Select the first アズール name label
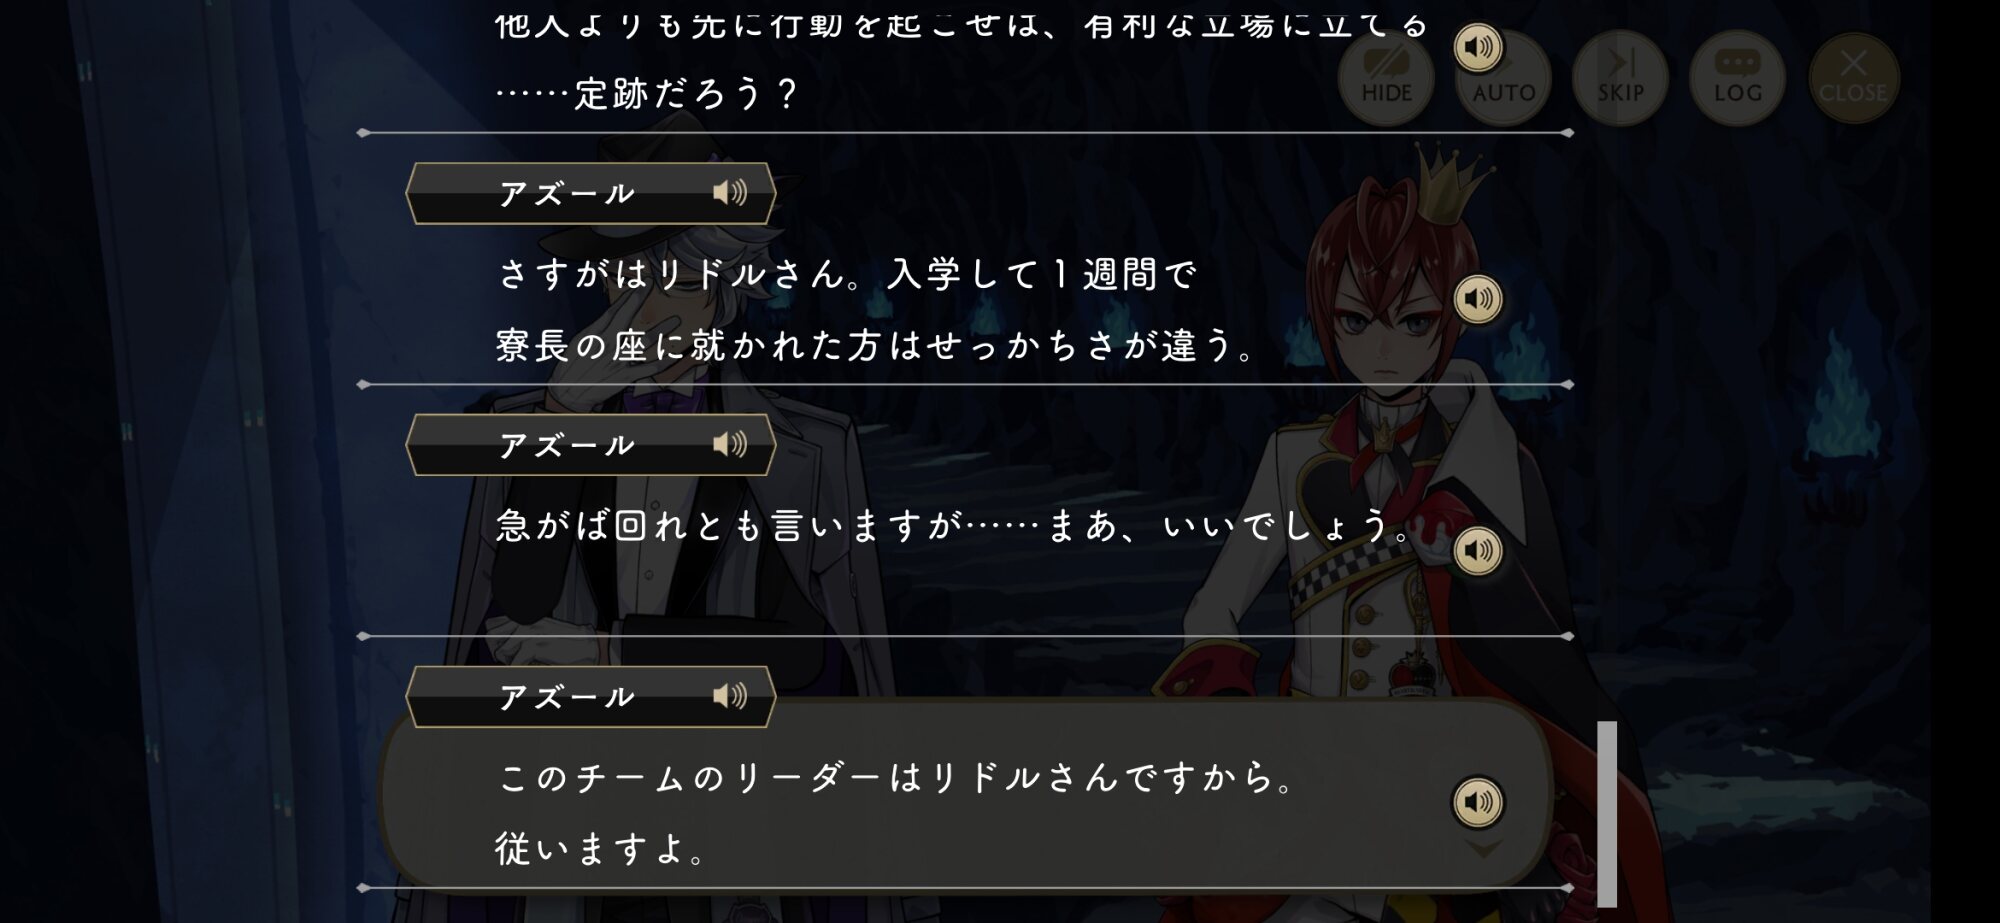The image size is (2000, 923). [x=567, y=193]
